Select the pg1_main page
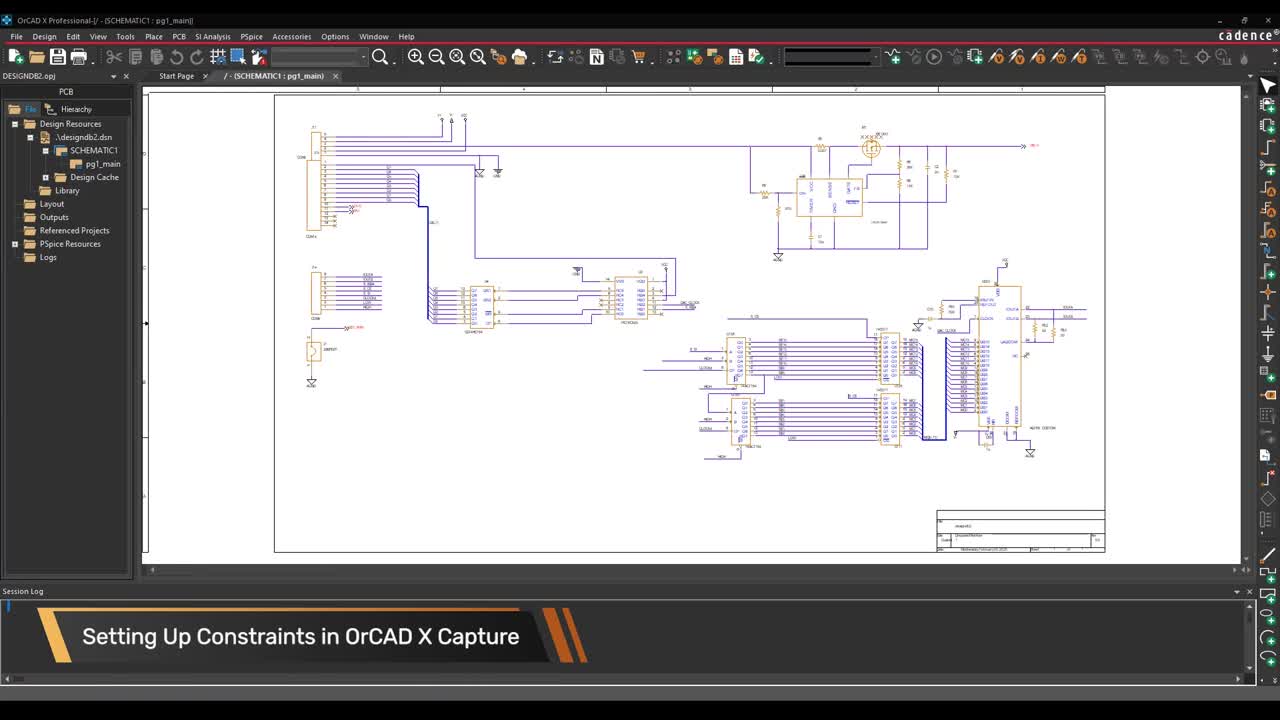The height and width of the screenshot is (720, 1280). 103,164
